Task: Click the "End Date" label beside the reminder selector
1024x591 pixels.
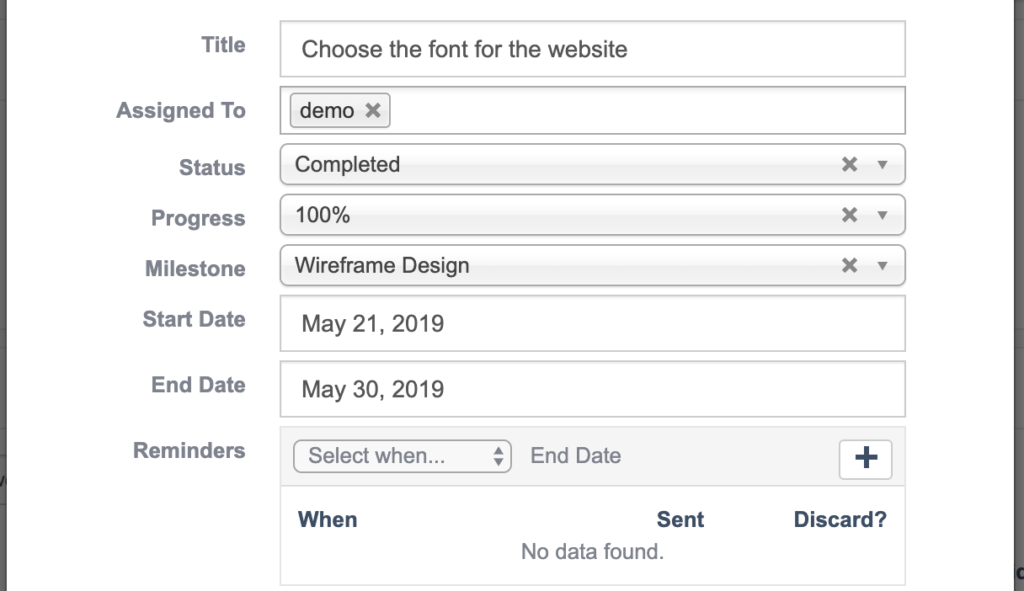Action: [575, 455]
